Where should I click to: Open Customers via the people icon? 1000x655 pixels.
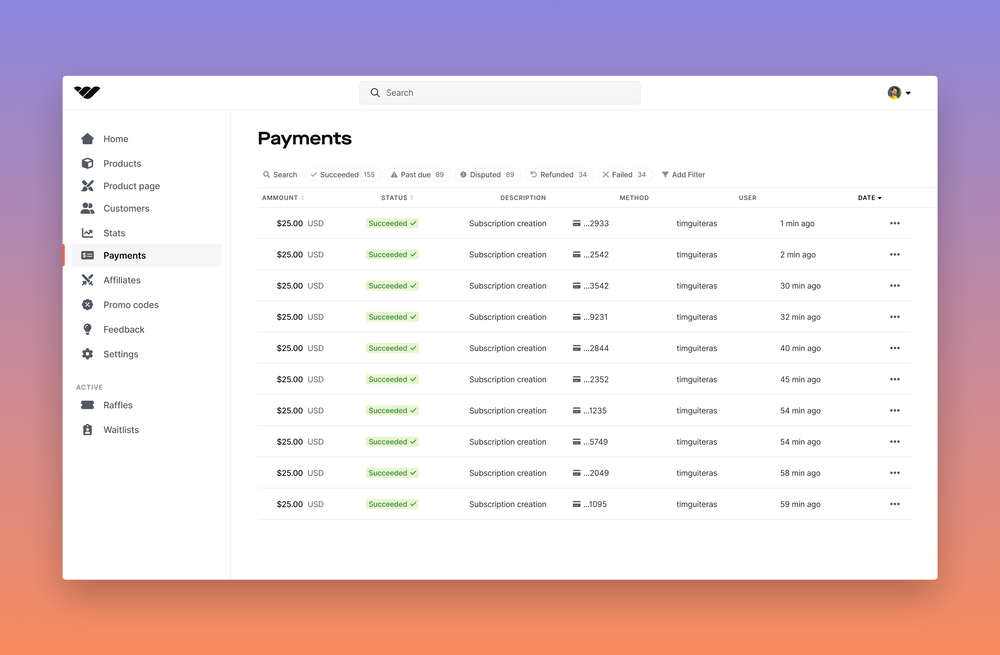pyautogui.click(x=88, y=208)
